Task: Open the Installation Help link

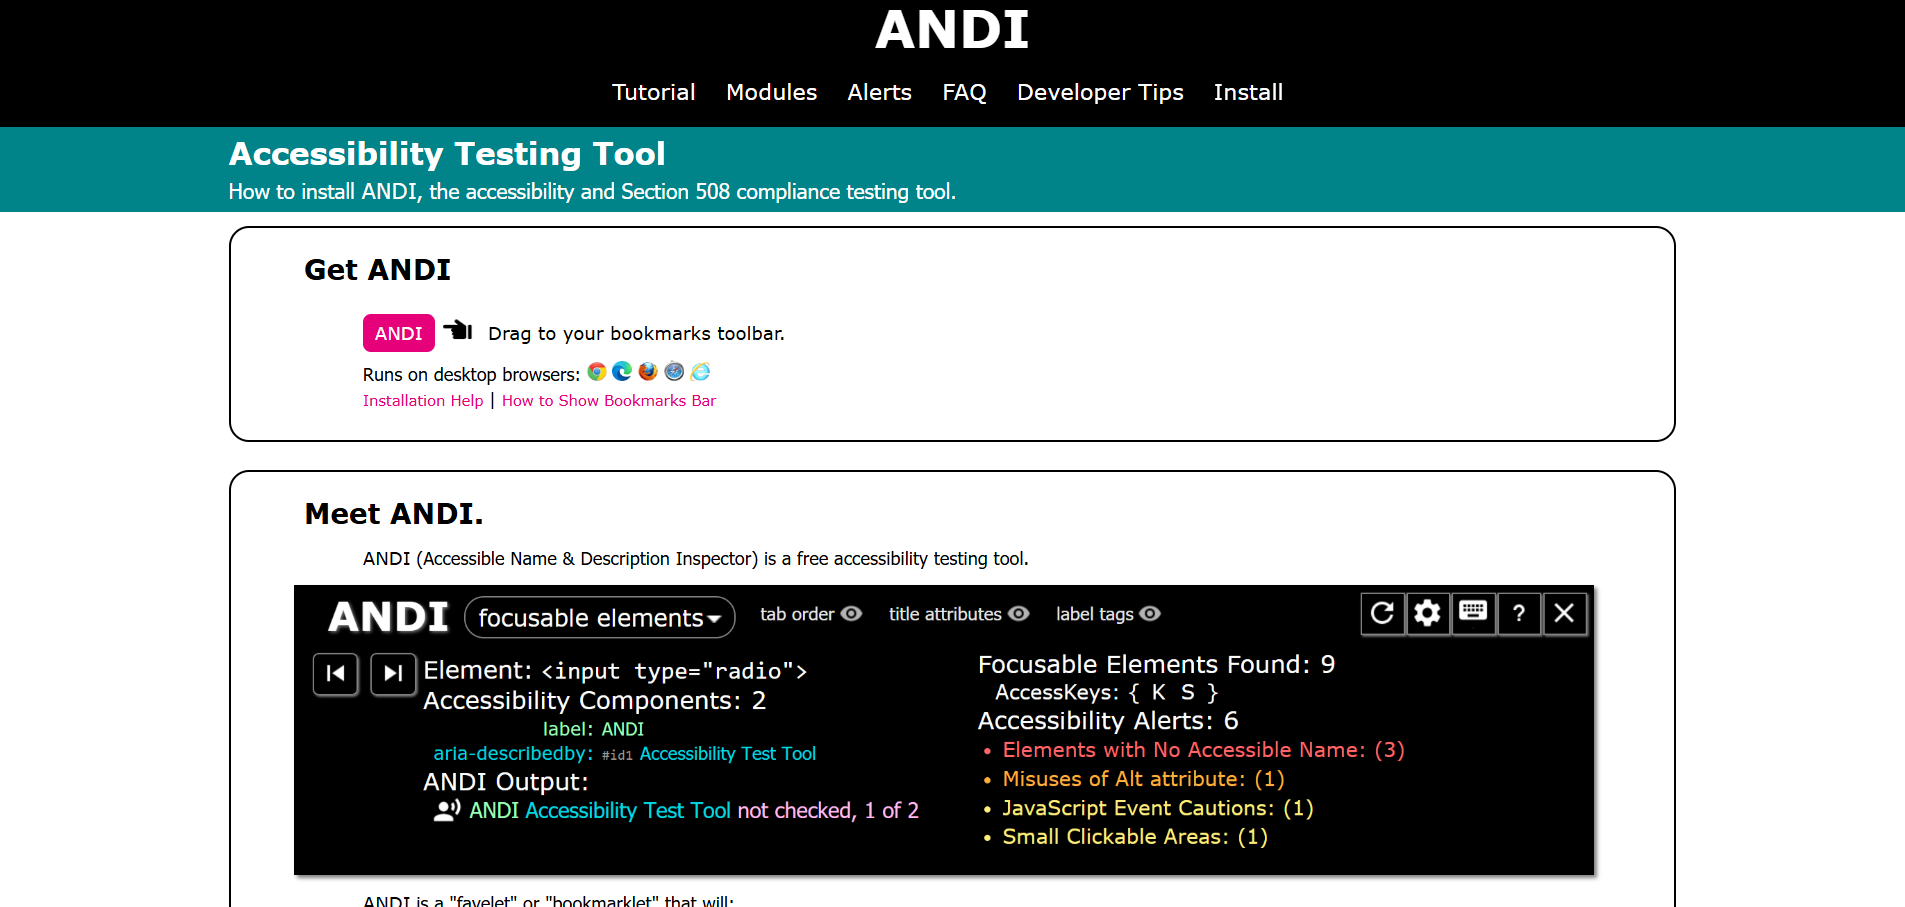Action: (x=422, y=400)
